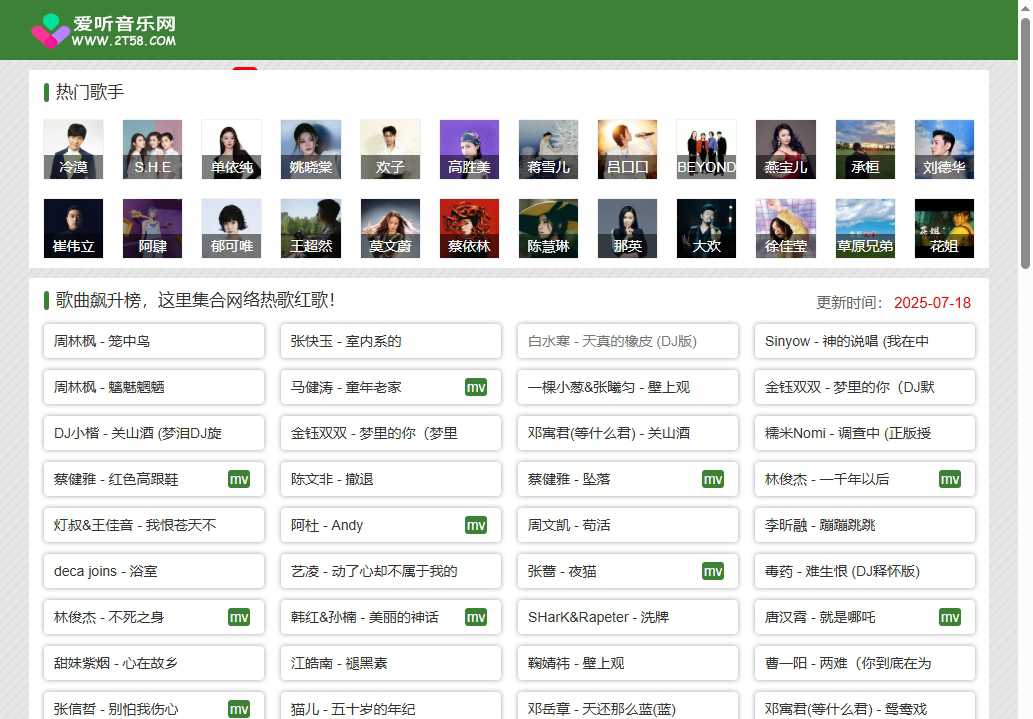Open the MV for 张蔷 - 夜猫
The width and height of the screenshot is (1033, 719).
[713, 571]
